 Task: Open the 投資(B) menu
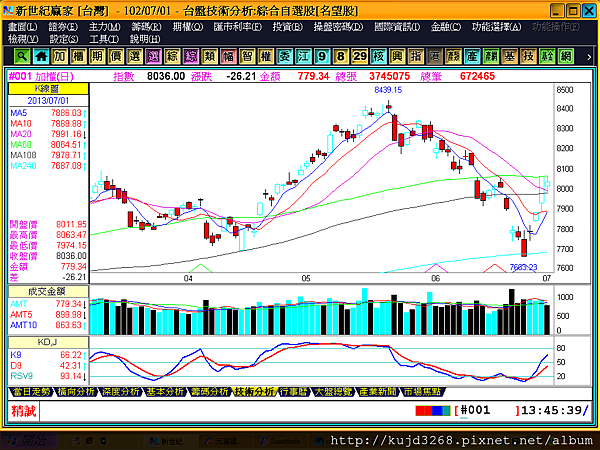point(287,27)
